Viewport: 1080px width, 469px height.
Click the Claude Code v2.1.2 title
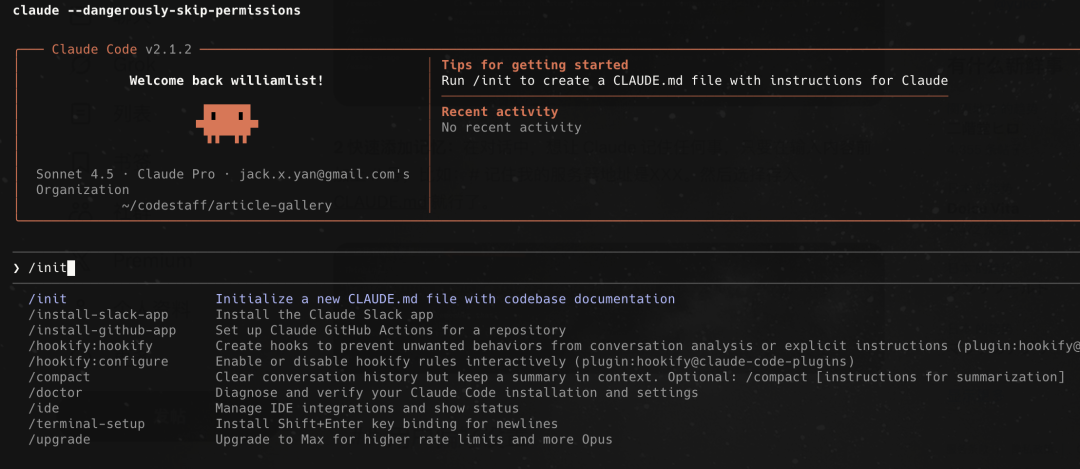pos(121,49)
